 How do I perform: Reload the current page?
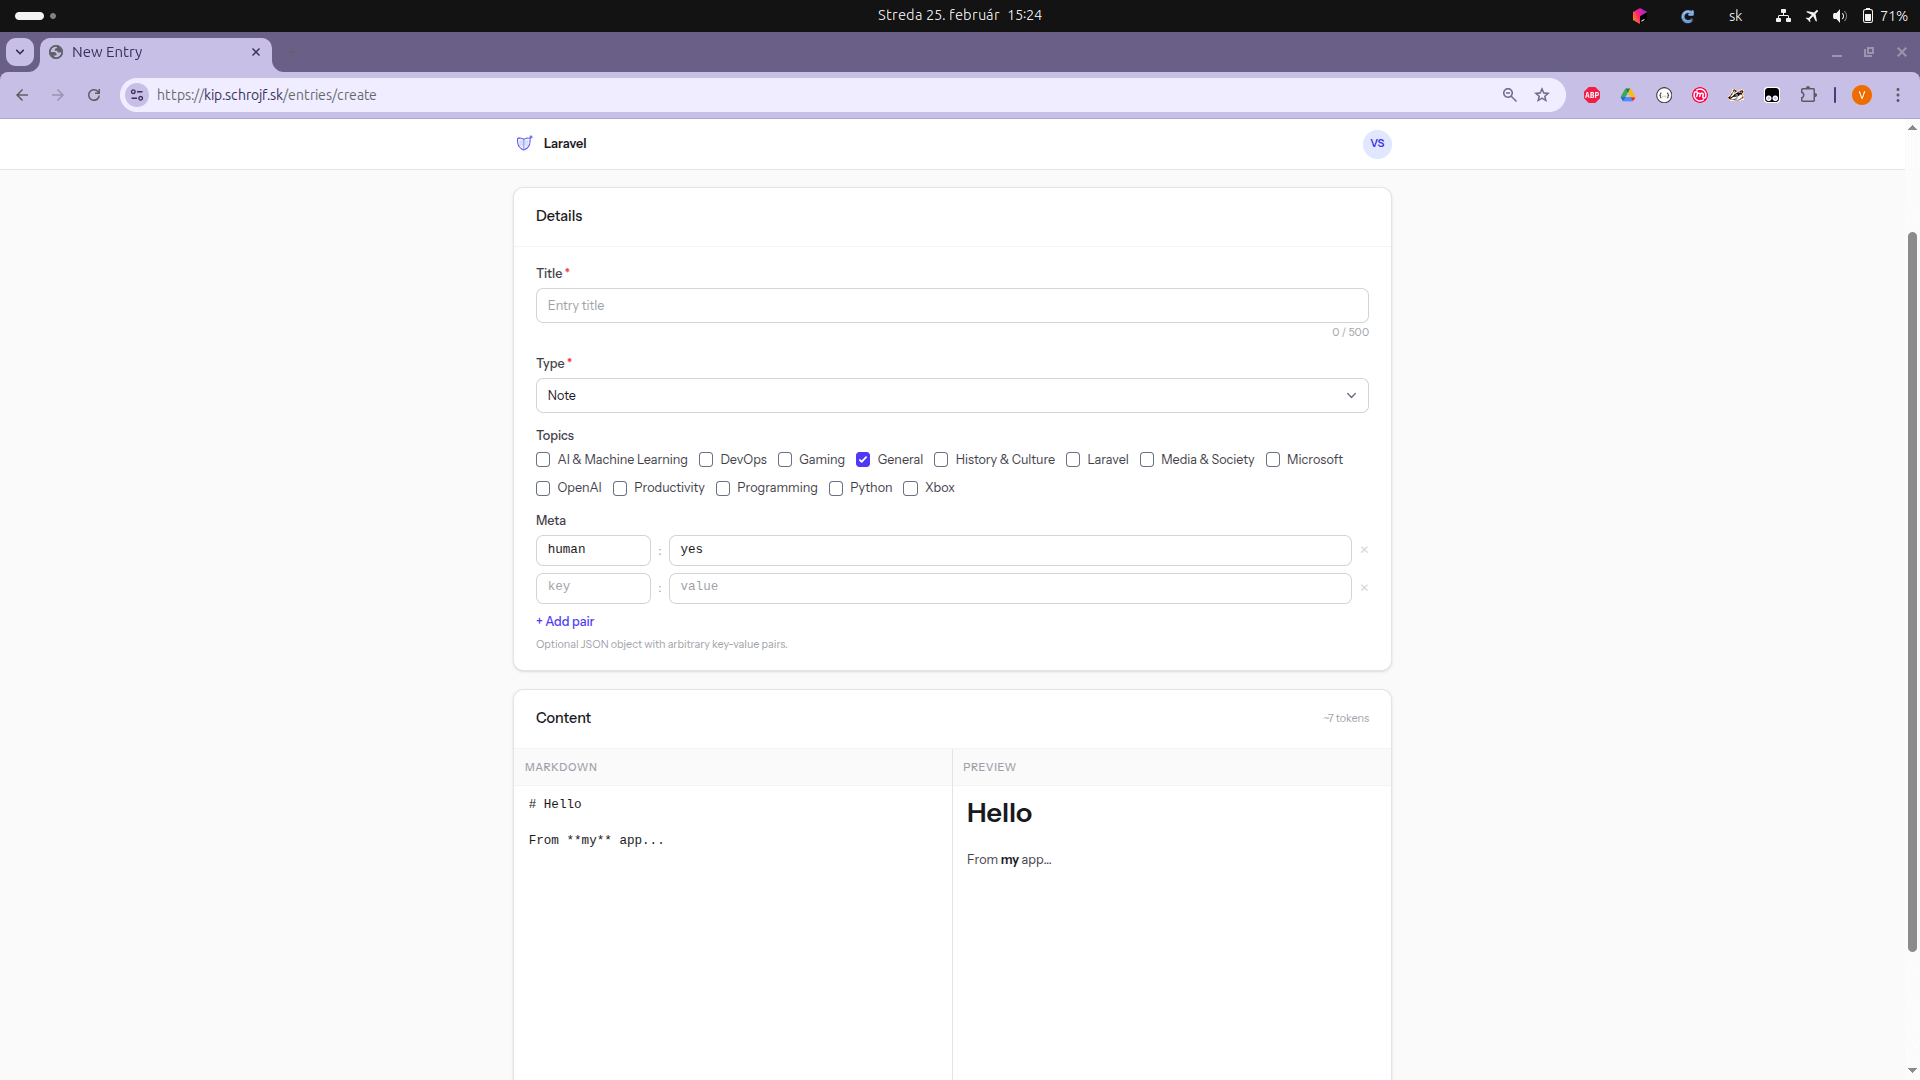(94, 95)
